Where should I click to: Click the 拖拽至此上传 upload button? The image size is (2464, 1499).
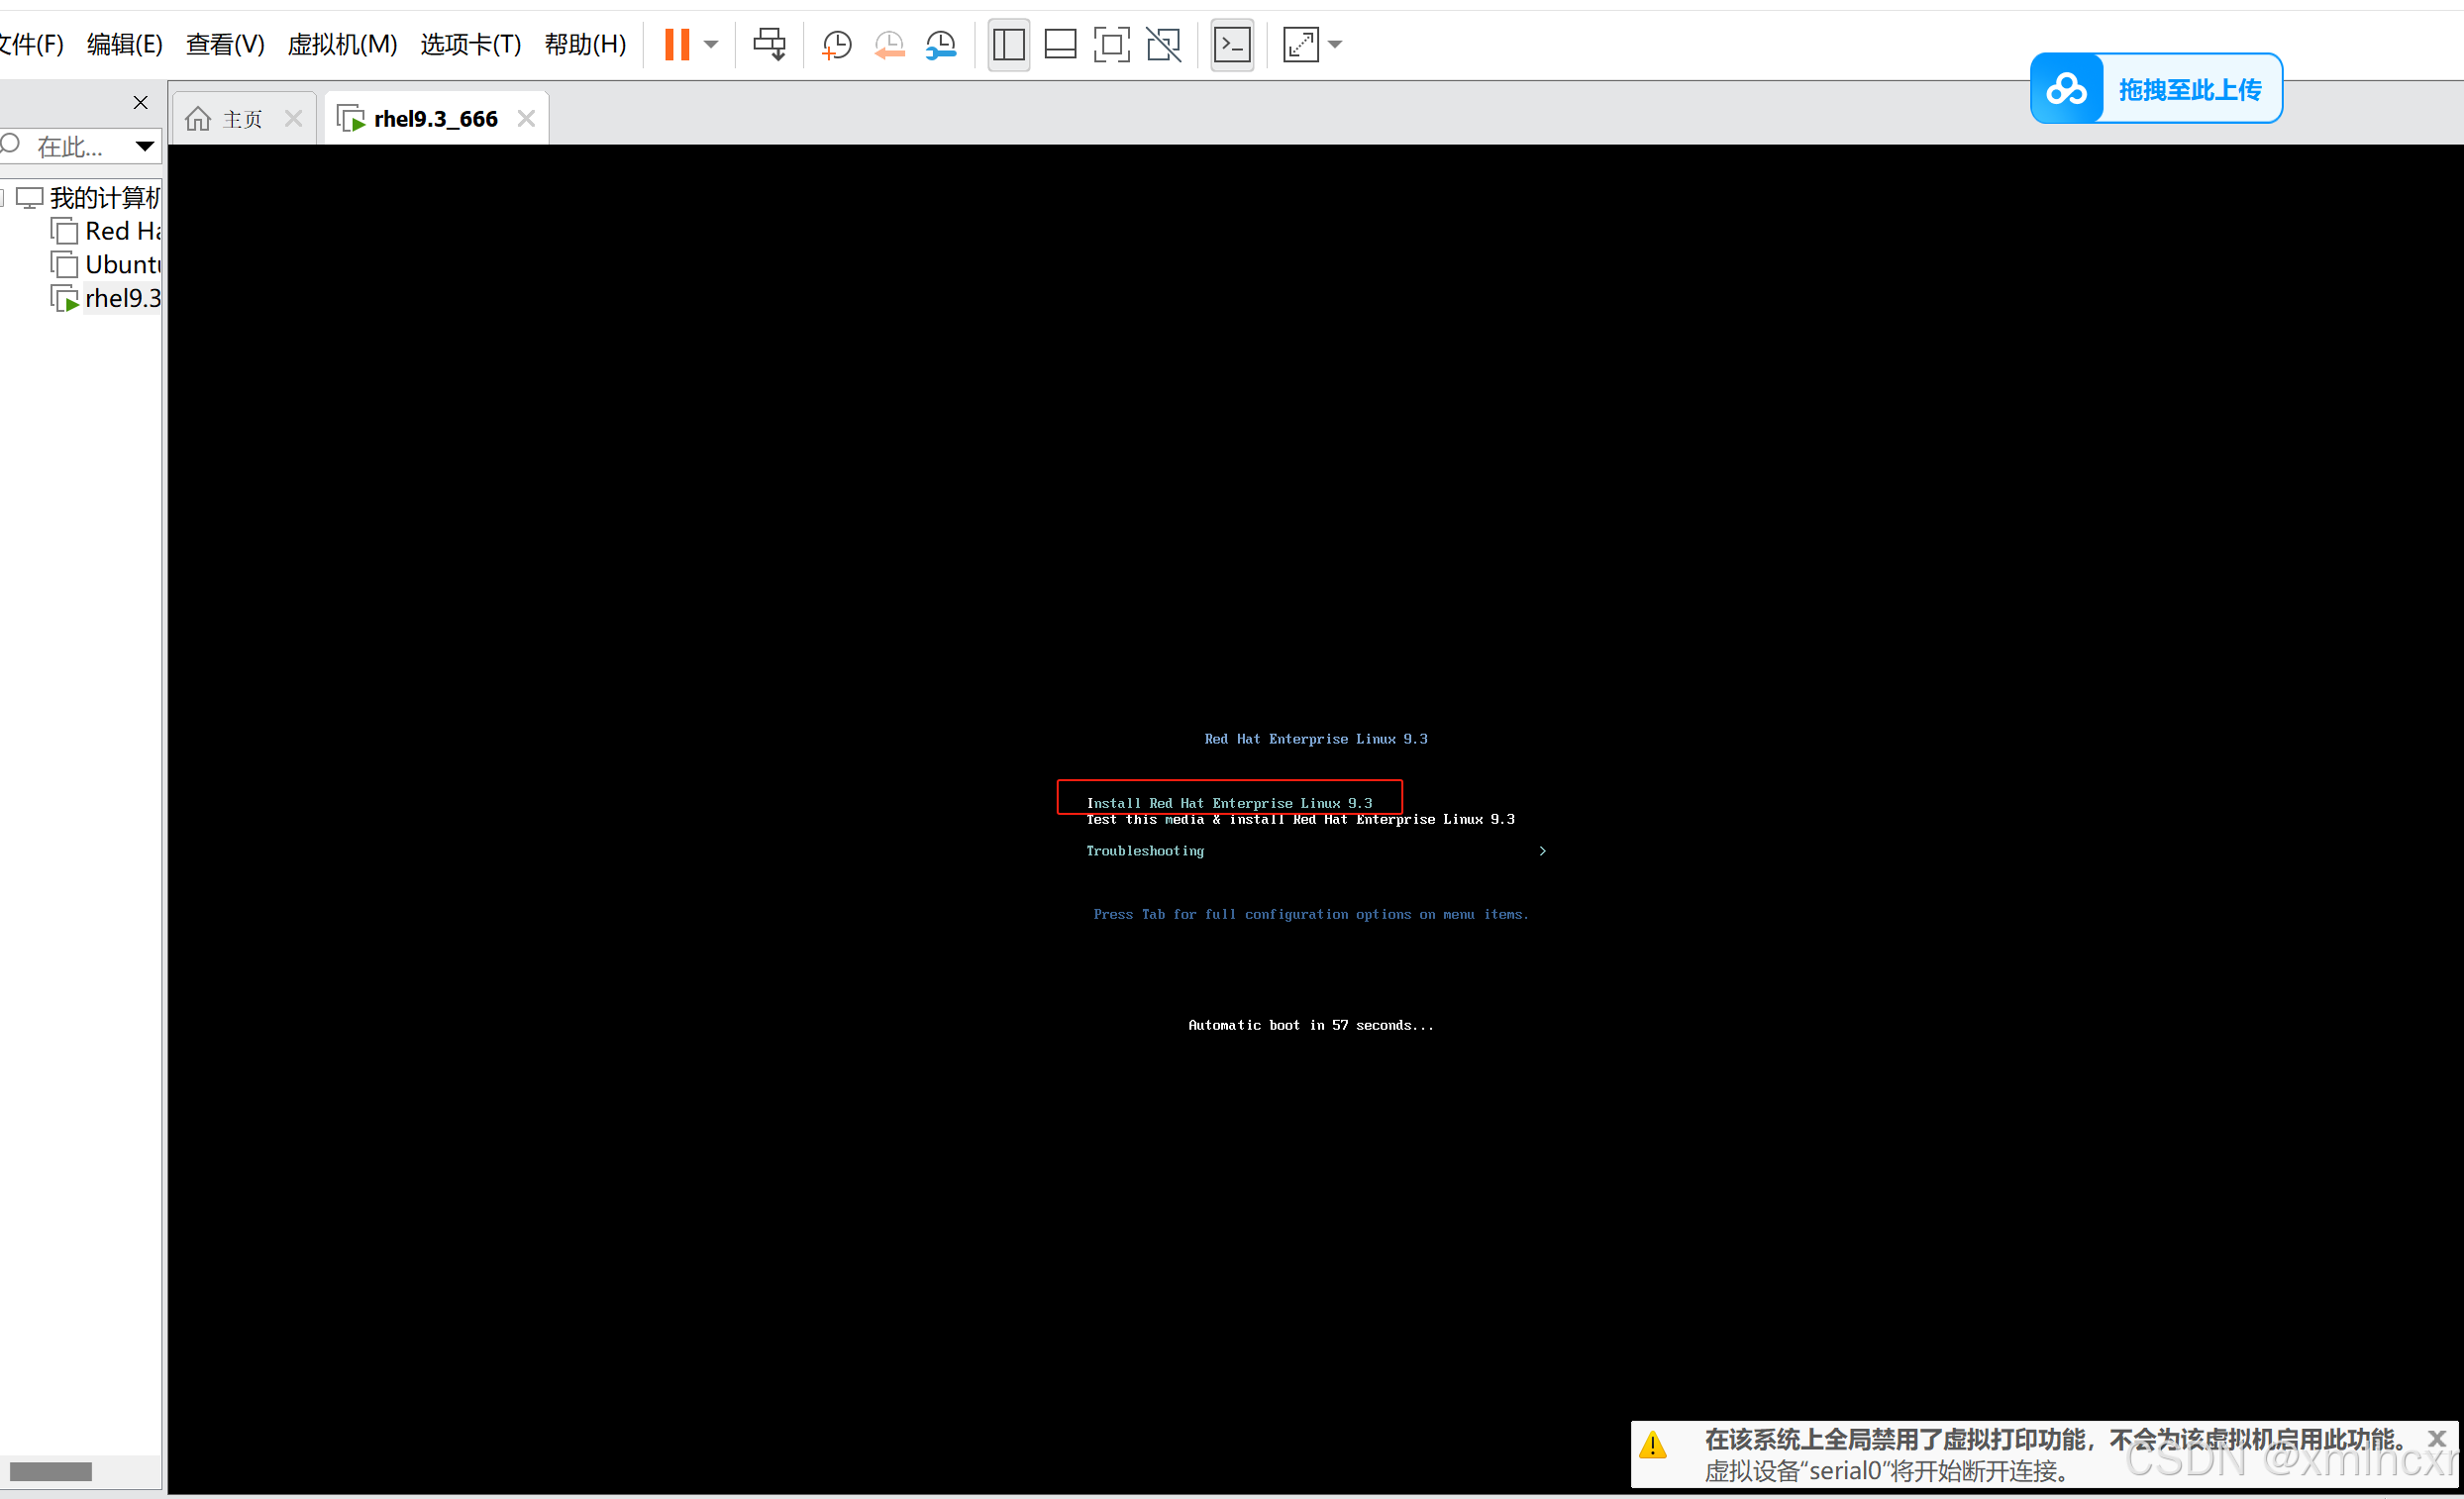click(x=2156, y=89)
